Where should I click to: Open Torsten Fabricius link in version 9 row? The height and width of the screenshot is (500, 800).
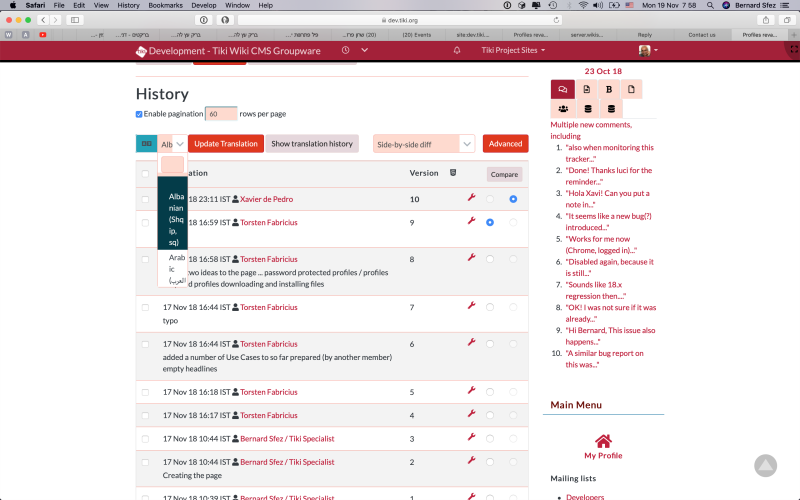(x=268, y=222)
